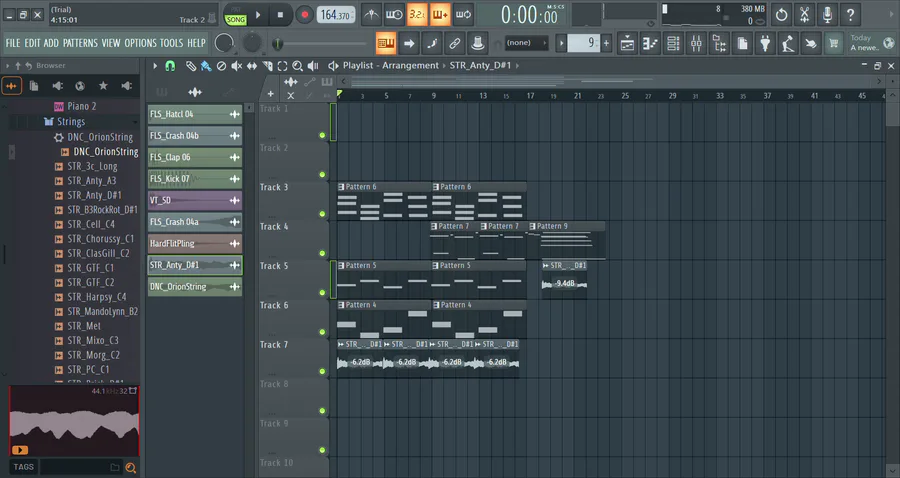Collapse the Strings folder in browser

71,122
